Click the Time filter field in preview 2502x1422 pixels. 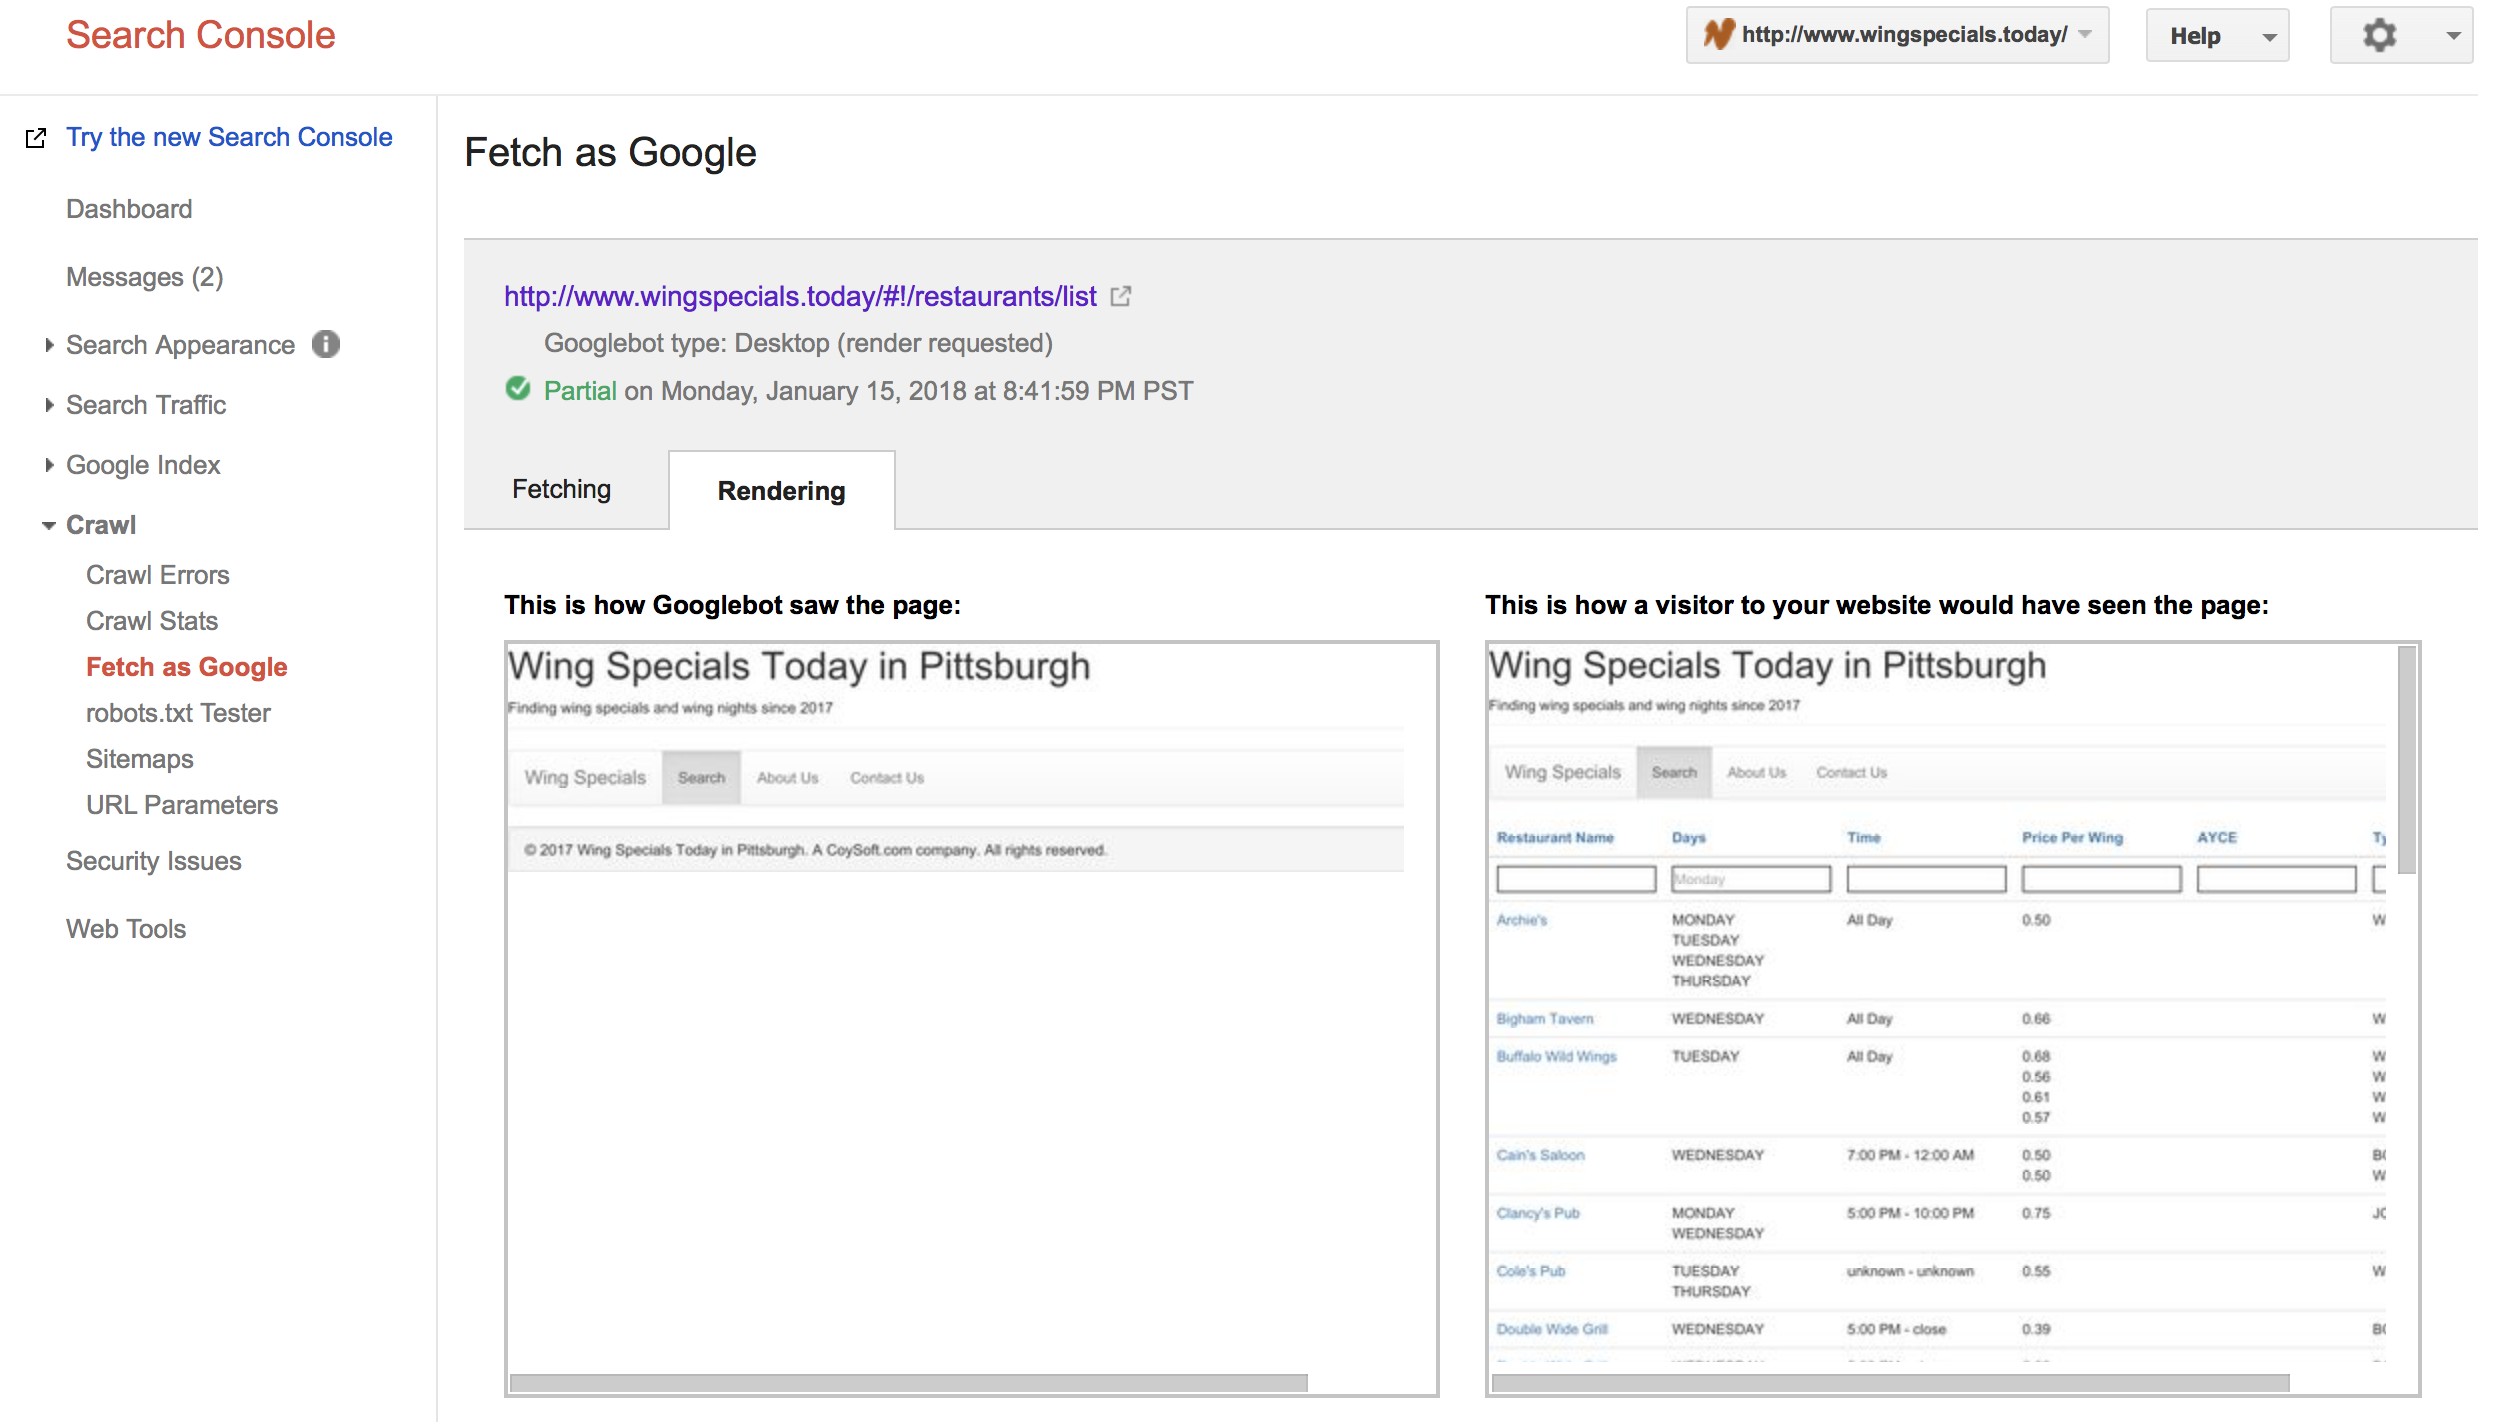(1926, 879)
